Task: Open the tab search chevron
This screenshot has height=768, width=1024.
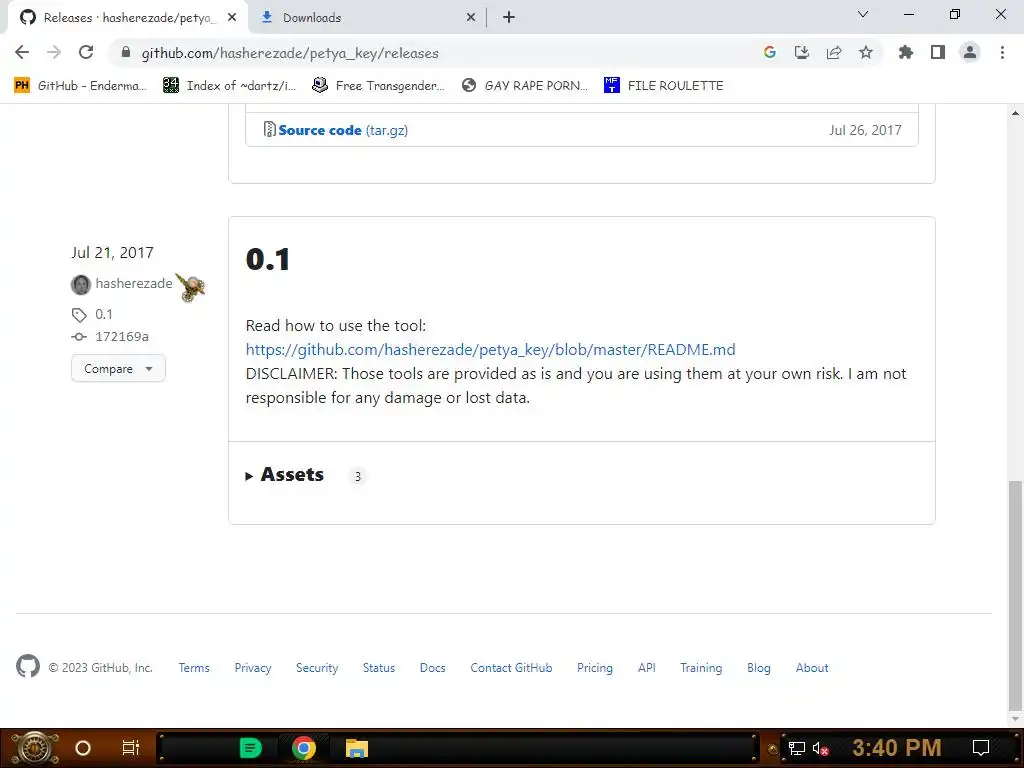Action: (863, 14)
